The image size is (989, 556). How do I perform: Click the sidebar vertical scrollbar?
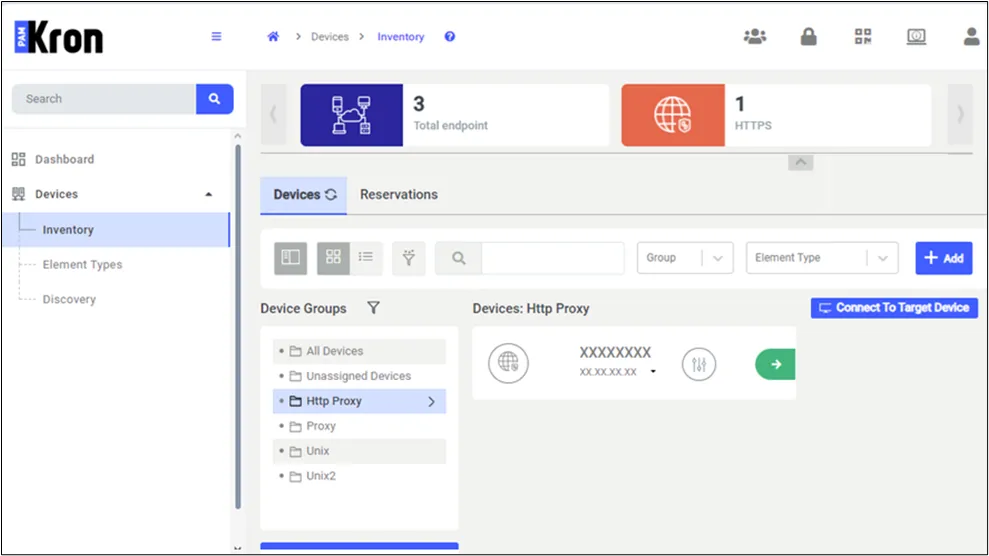click(238, 327)
